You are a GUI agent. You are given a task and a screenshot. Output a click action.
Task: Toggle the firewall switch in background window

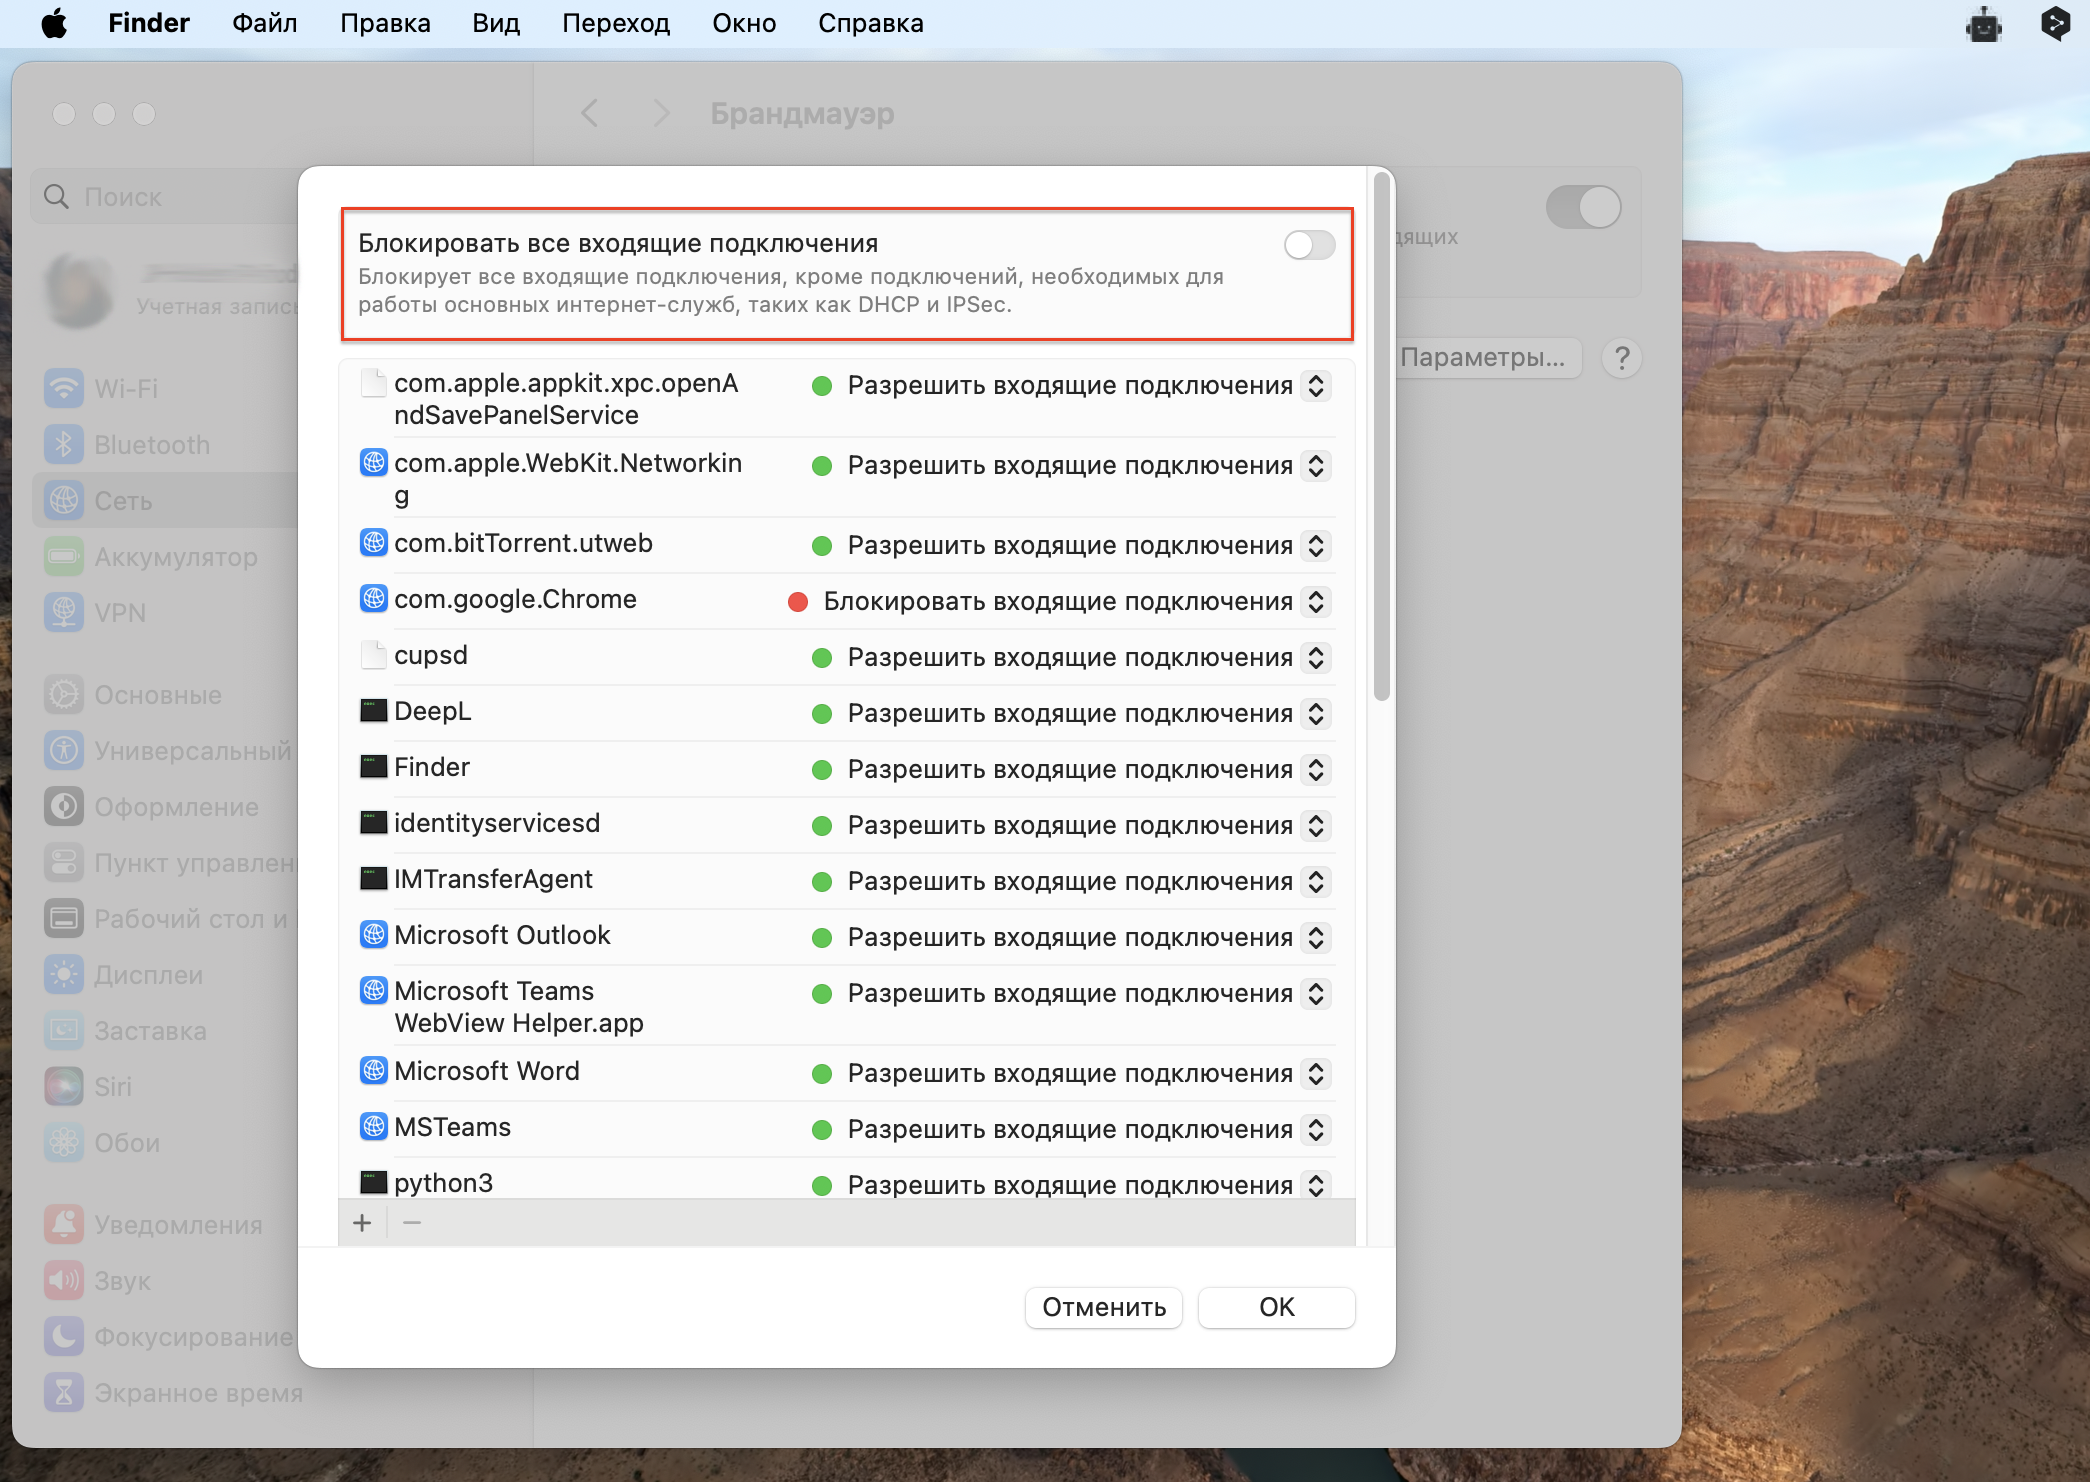pos(1583,207)
